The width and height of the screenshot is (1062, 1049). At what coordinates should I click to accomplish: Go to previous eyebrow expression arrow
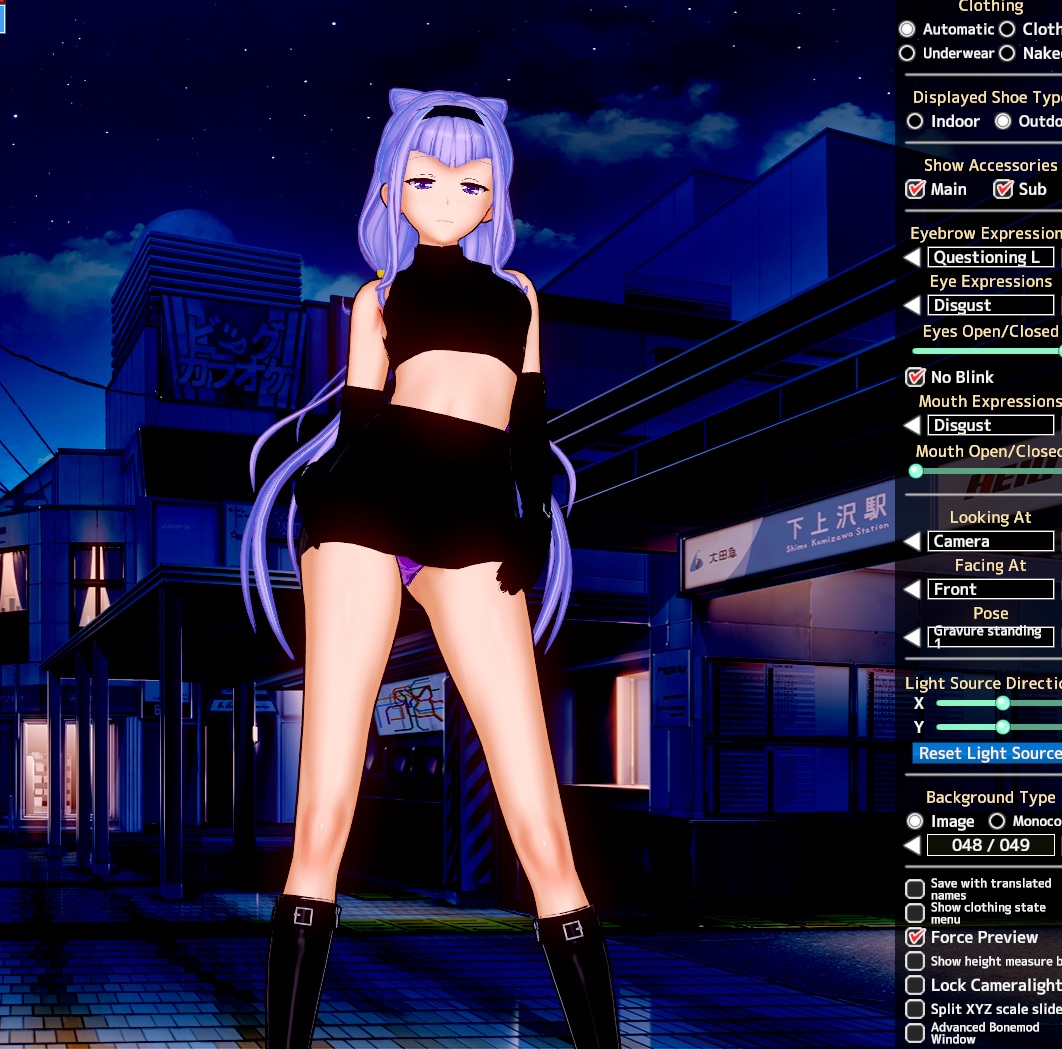point(912,257)
